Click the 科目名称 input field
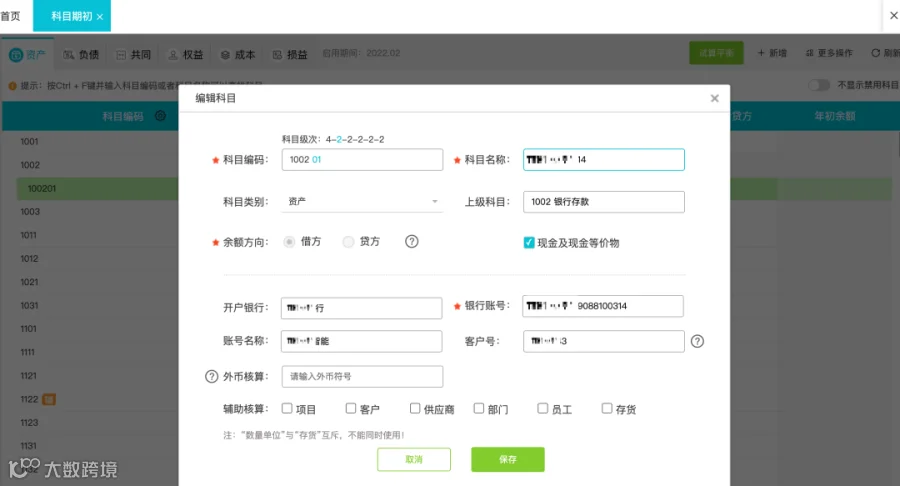This screenshot has width=900, height=486. click(x=604, y=160)
